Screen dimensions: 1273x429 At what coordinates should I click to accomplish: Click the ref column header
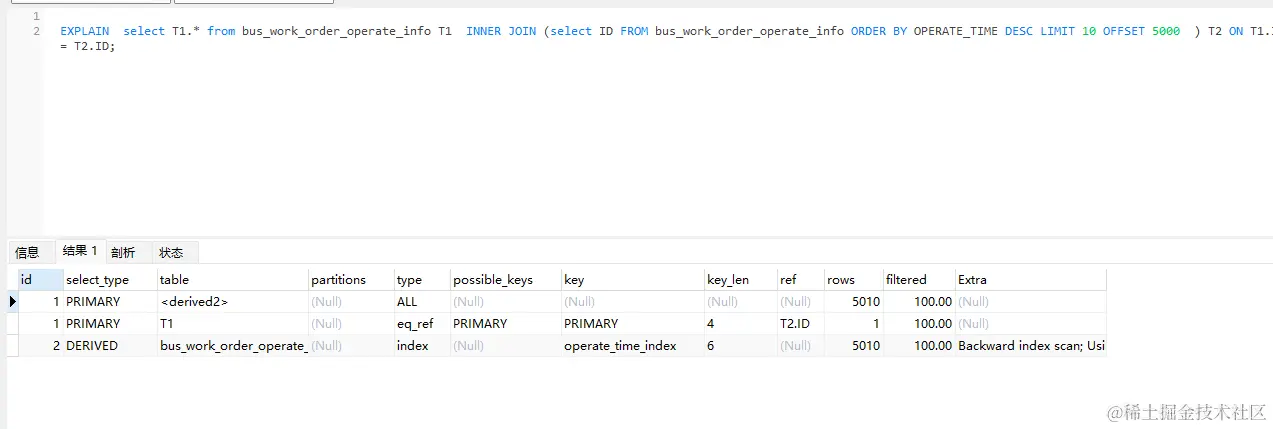tap(801, 280)
